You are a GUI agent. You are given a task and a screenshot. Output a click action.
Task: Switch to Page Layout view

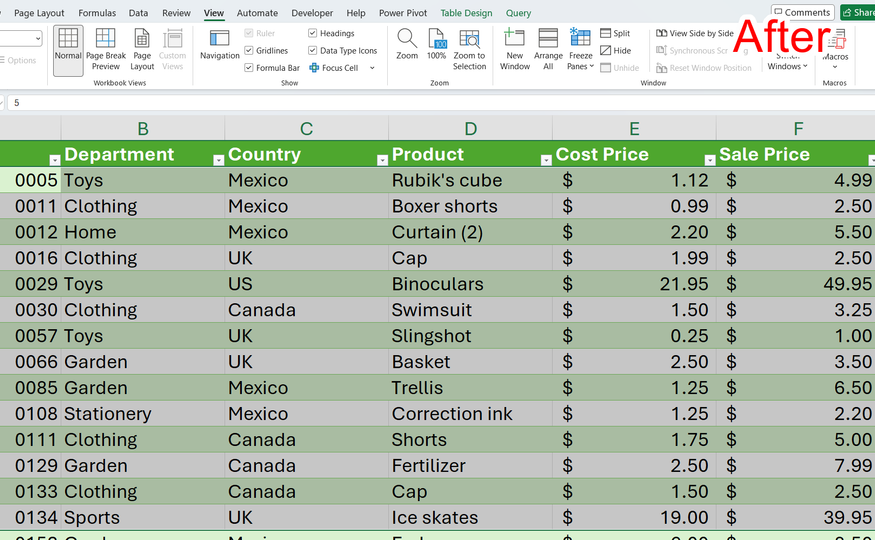click(x=142, y=50)
